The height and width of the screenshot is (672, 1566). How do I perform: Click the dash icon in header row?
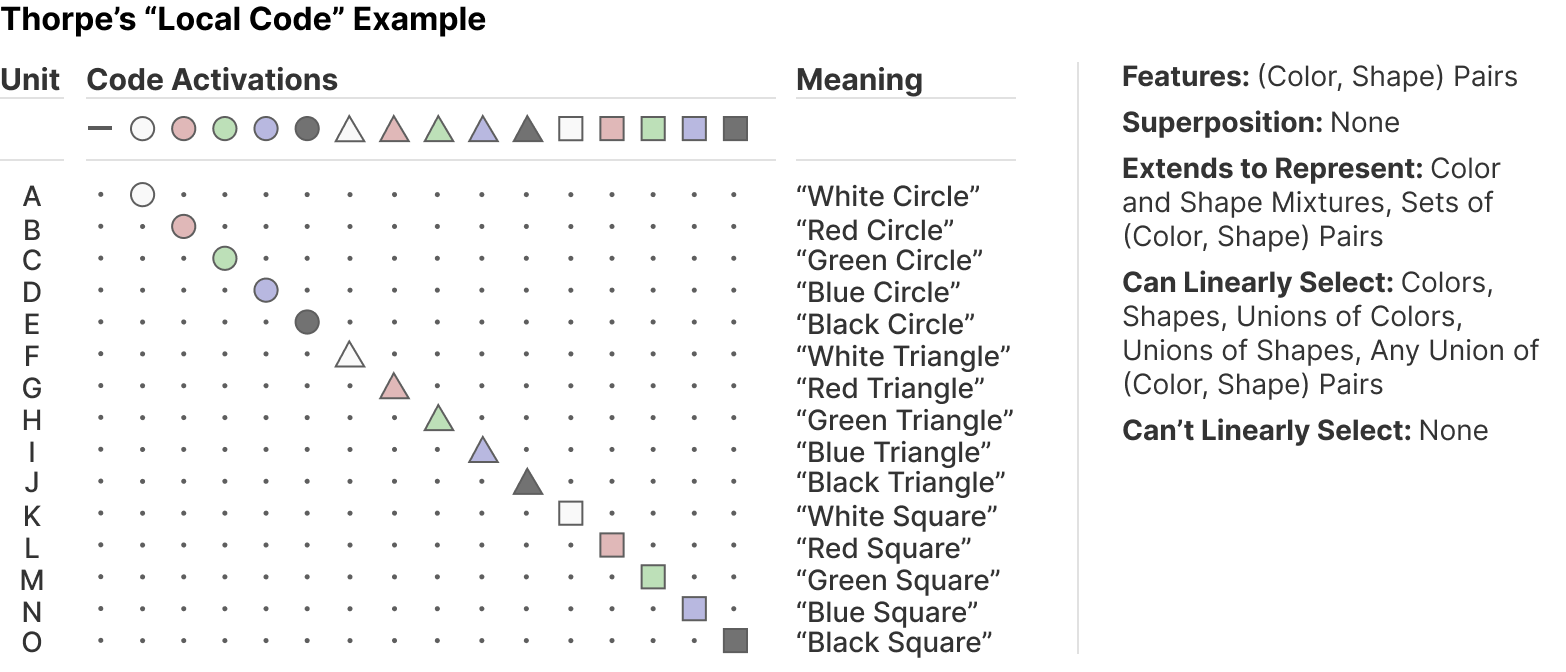pyautogui.click(x=100, y=128)
